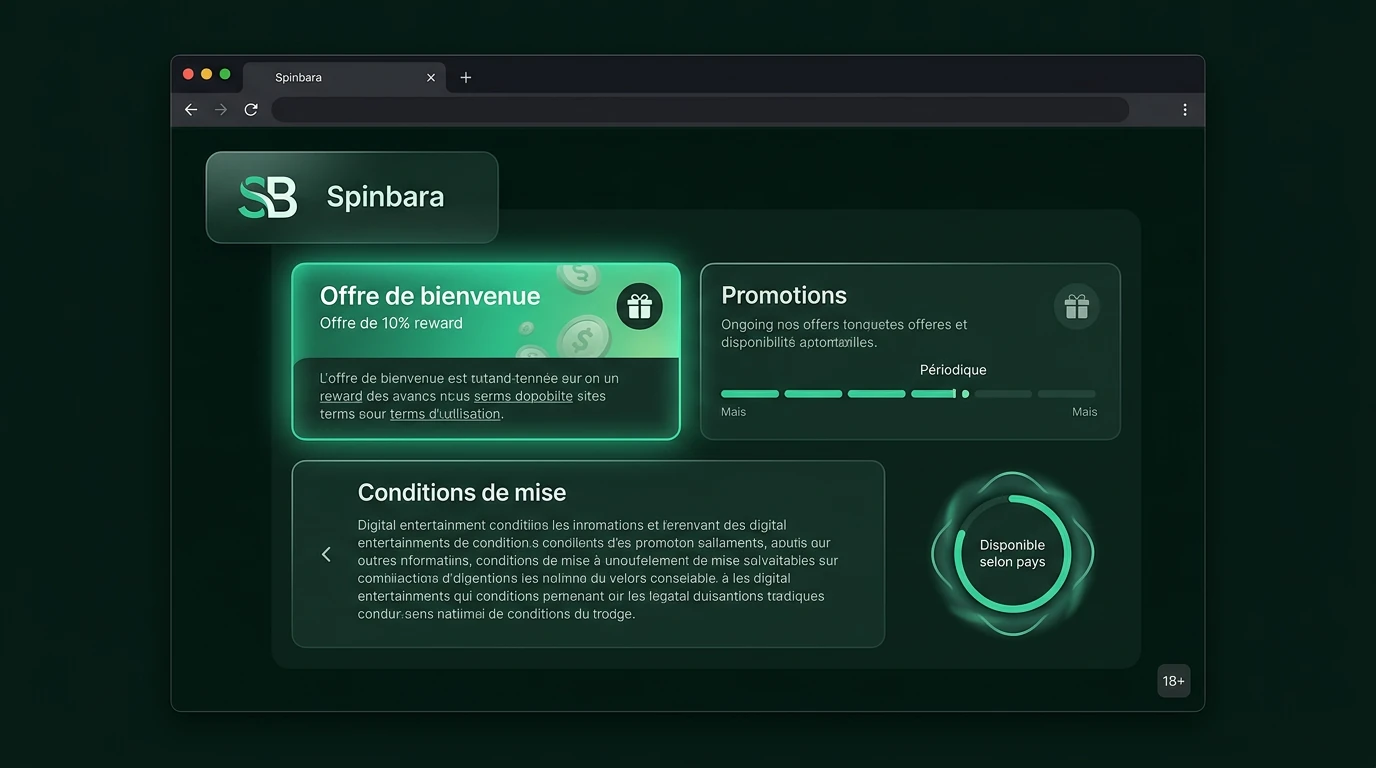This screenshot has width=1376, height=768.
Task: Click the 18+ badge
Action: point(1174,681)
